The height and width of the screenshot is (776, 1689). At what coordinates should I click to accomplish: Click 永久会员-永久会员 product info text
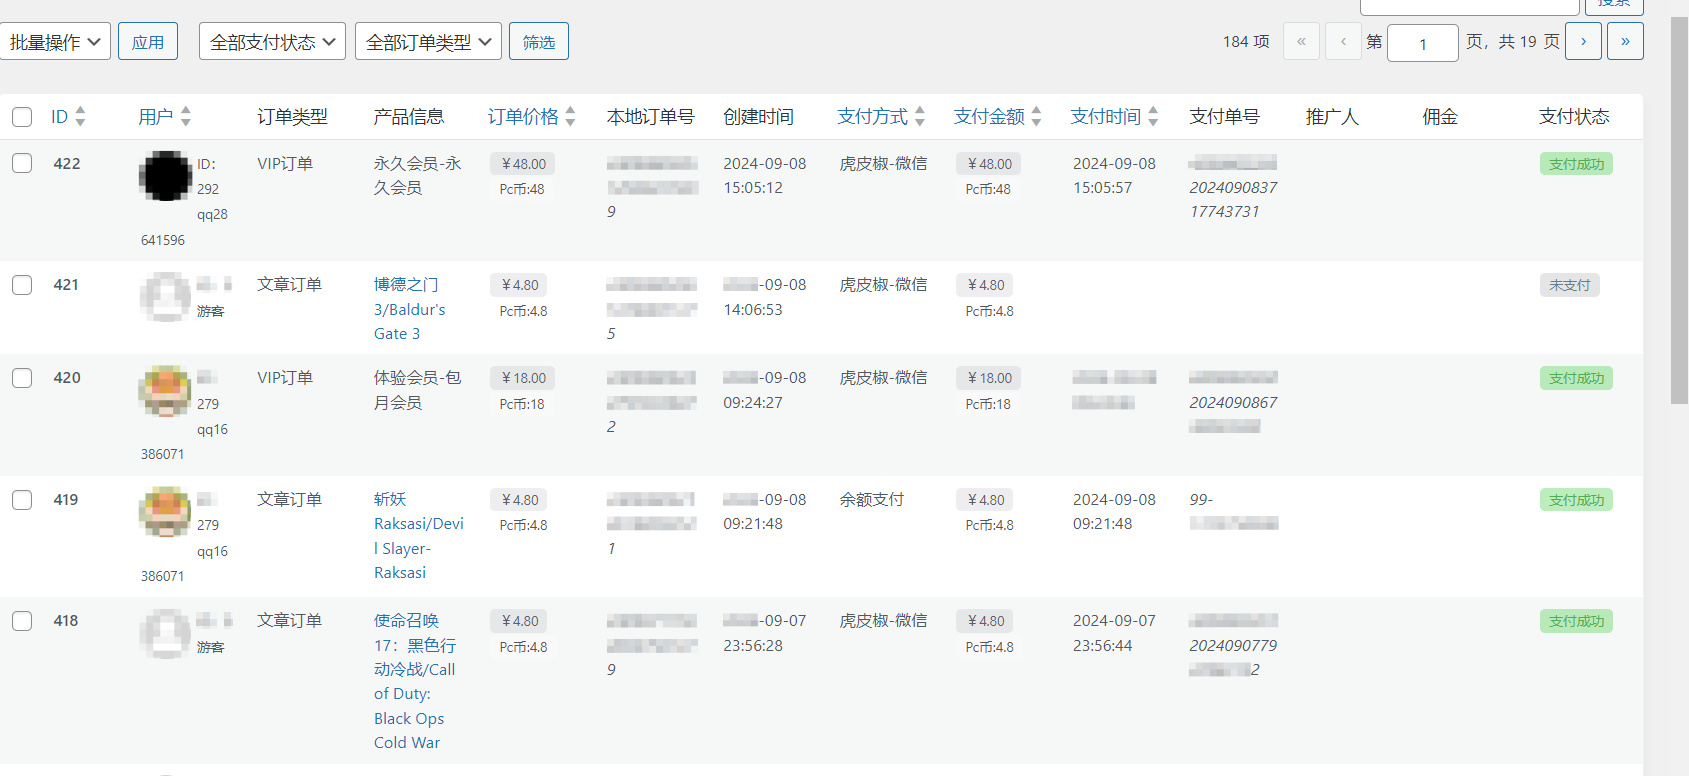tap(418, 175)
